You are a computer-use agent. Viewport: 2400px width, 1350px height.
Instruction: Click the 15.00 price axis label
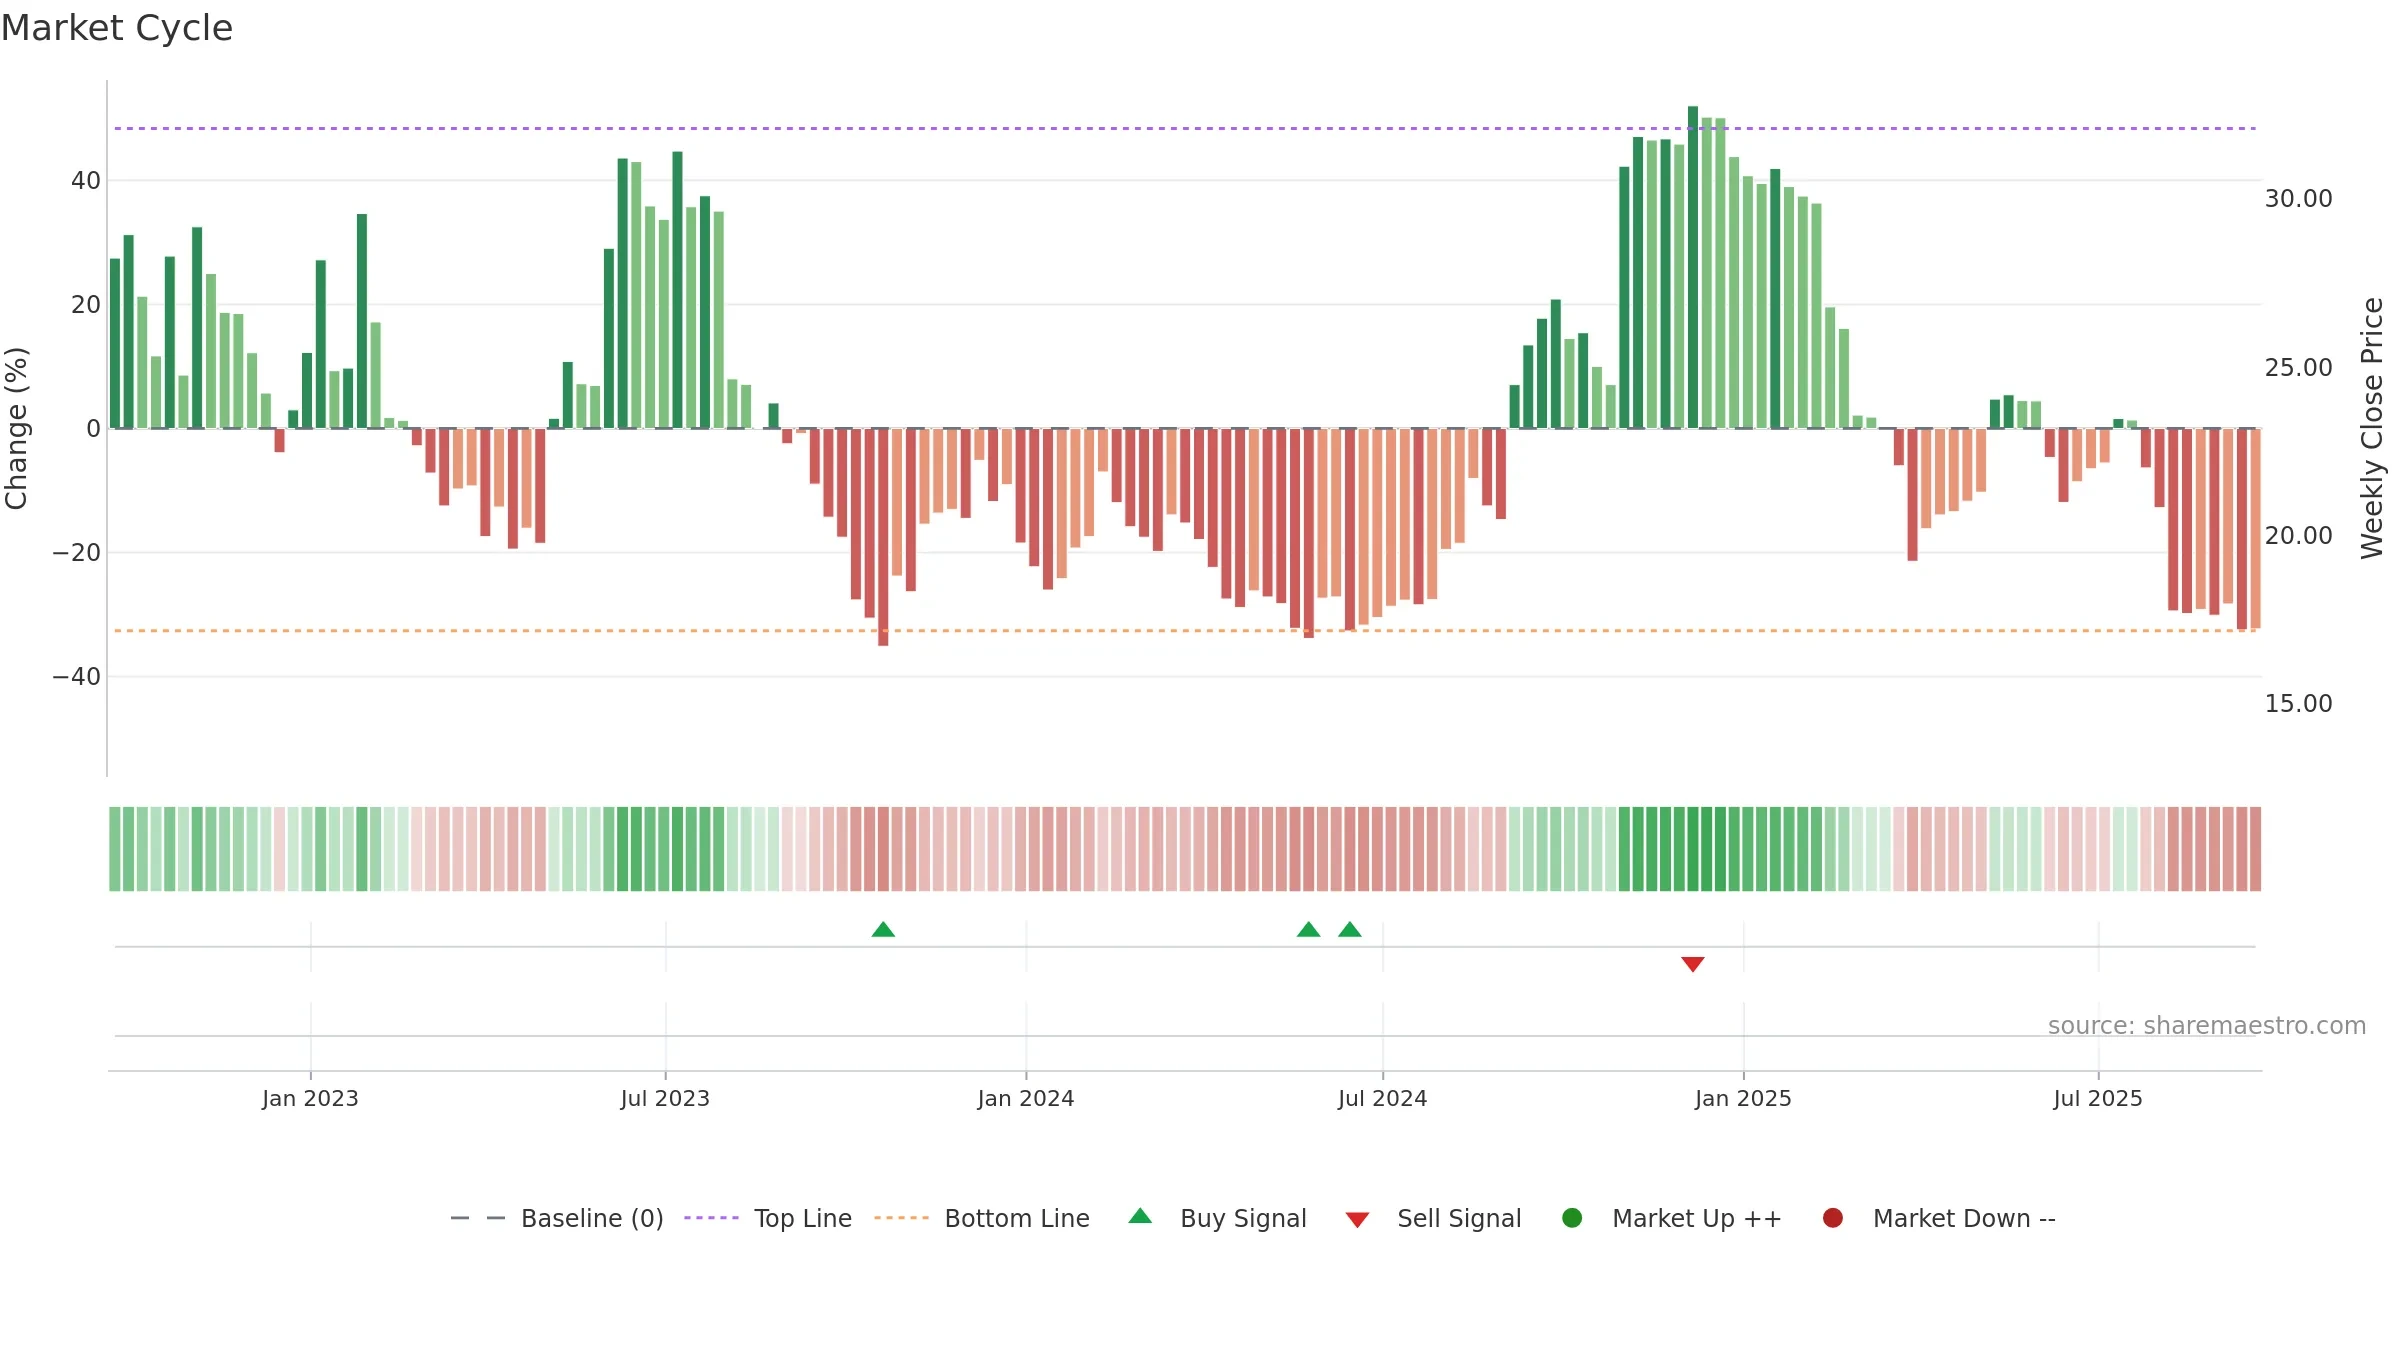click(x=2298, y=703)
